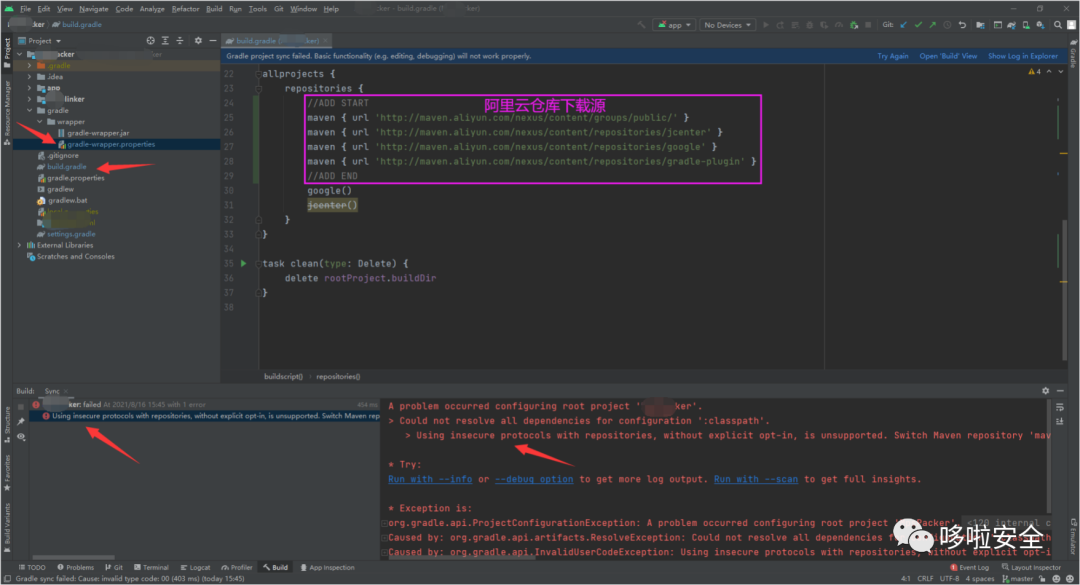The height and width of the screenshot is (585, 1080).
Task: Click the Git Update Project blue arrow
Action: click(903, 25)
